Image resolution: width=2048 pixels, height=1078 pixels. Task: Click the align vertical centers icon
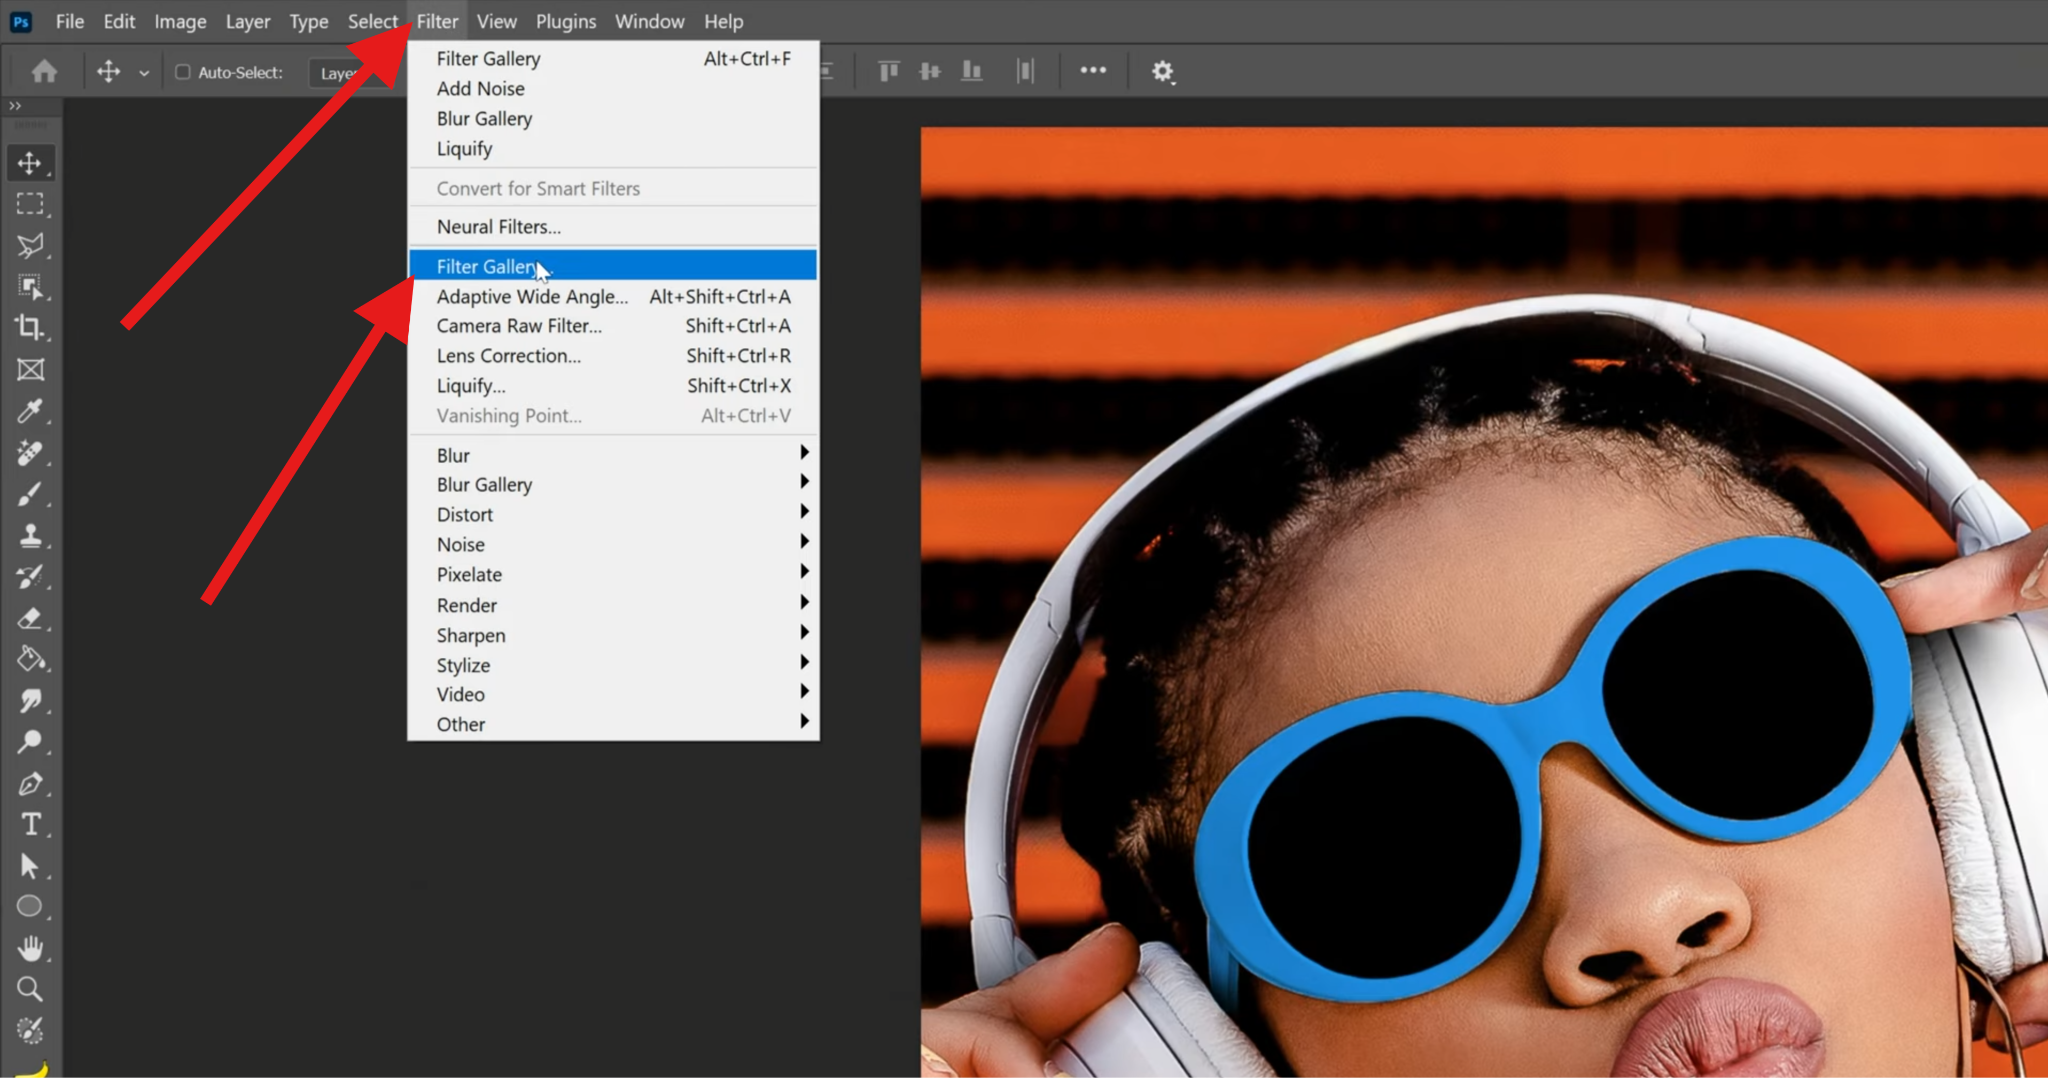tap(930, 71)
